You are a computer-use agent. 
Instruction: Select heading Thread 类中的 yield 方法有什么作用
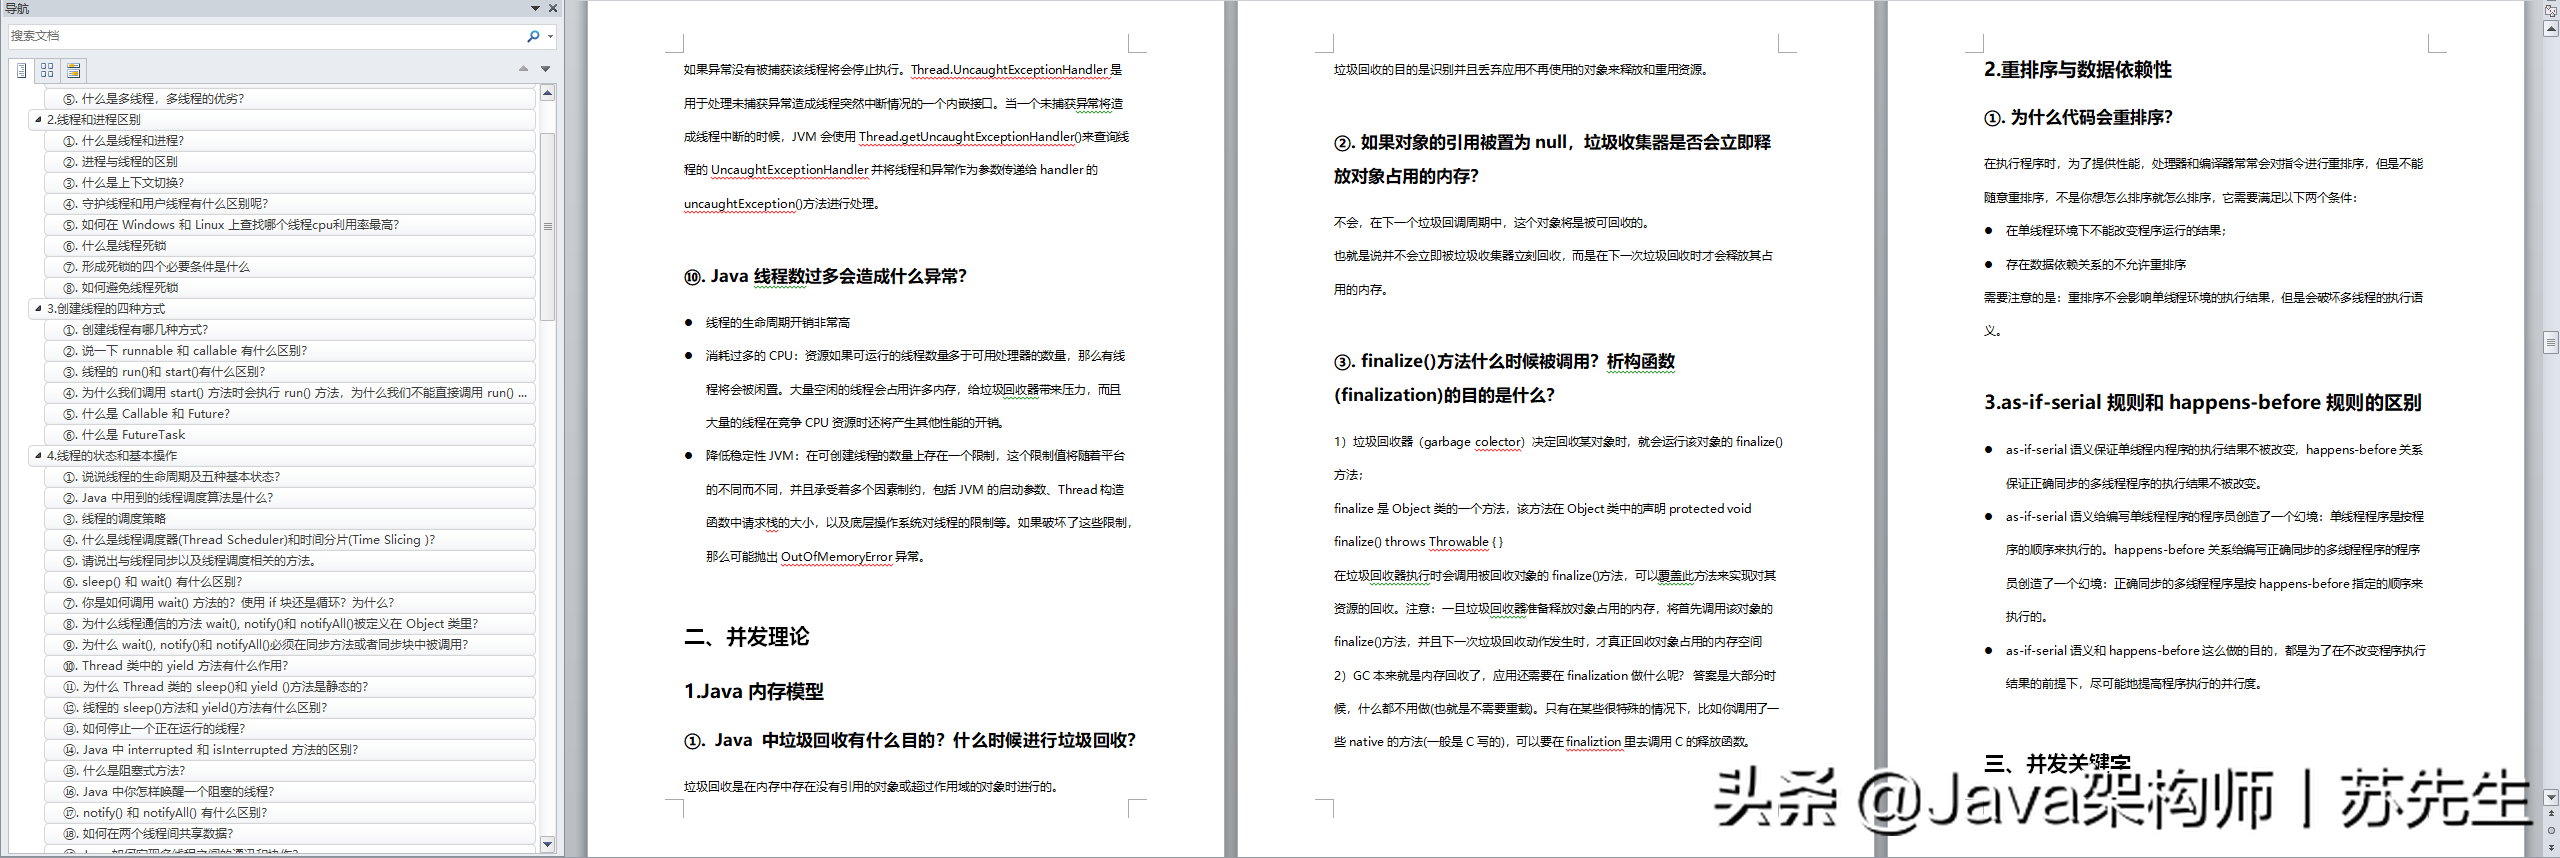(x=290, y=666)
